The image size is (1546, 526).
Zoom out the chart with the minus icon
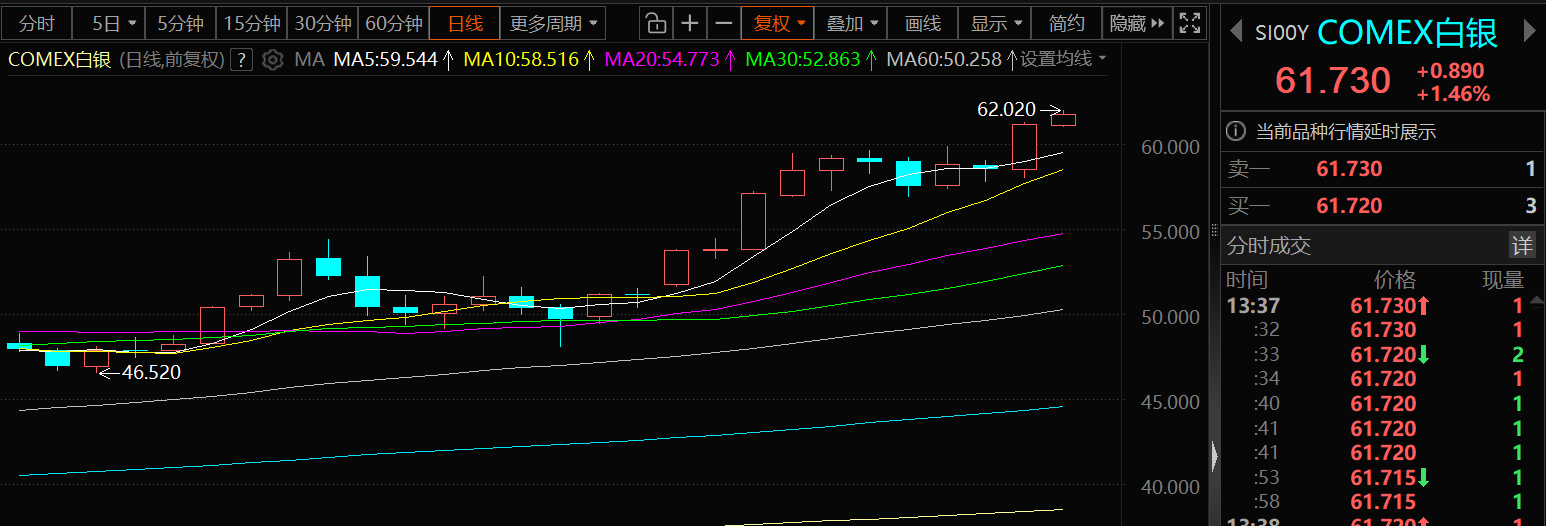point(724,23)
